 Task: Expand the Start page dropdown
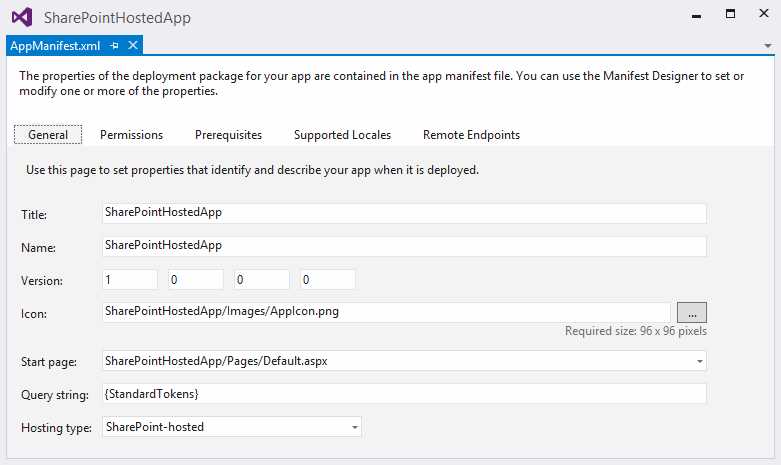point(699,361)
